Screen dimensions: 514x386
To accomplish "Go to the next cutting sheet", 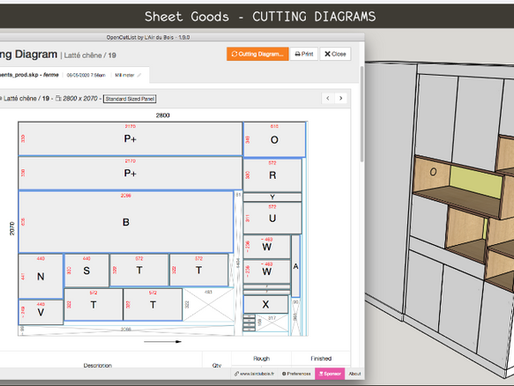I will tap(341, 98).
